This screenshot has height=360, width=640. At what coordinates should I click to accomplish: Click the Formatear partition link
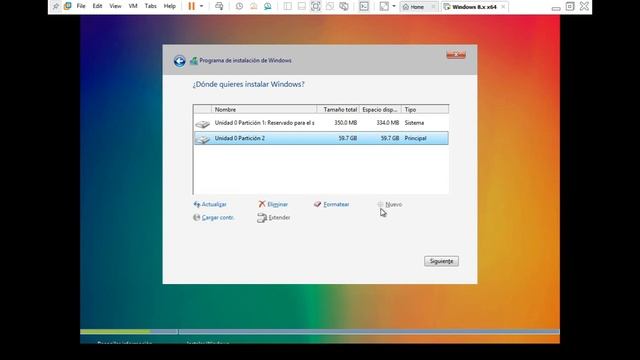click(x=331, y=204)
